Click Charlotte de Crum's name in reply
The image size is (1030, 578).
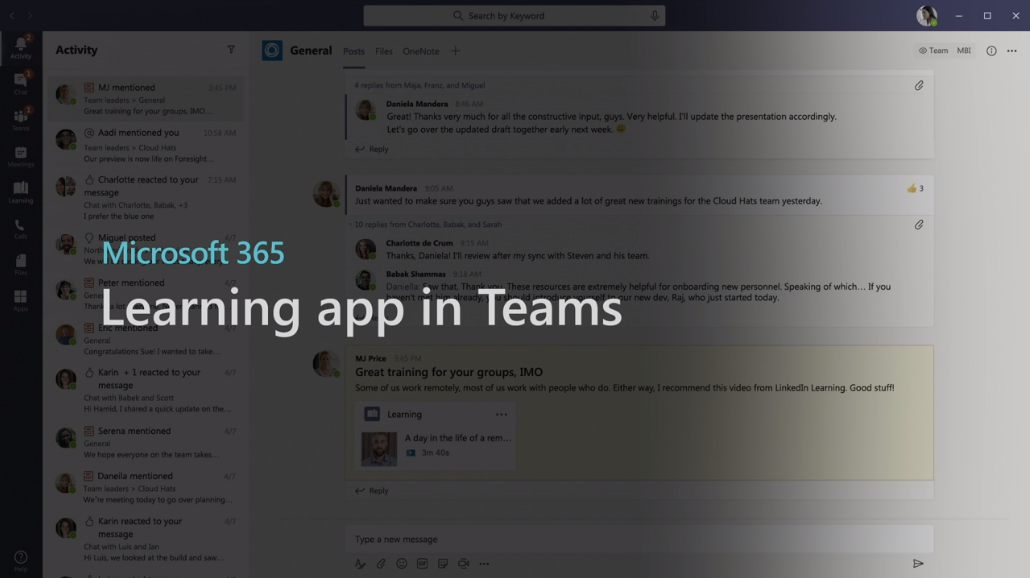click(419, 243)
